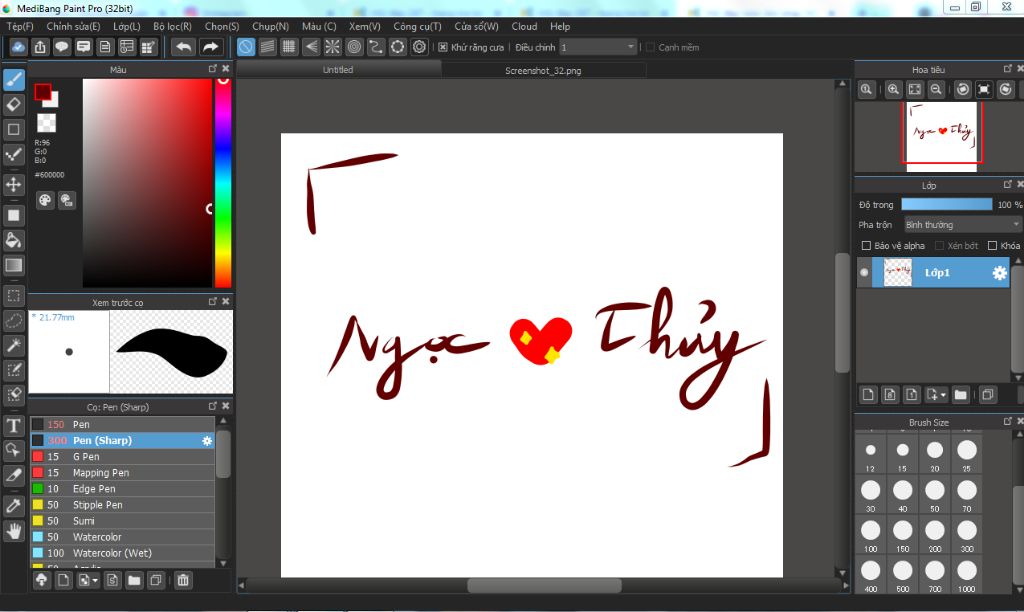Viewport: 1024px width, 612px height.
Task: Open the Bộ lọc(R) menu
Action: tap(172, 27)
